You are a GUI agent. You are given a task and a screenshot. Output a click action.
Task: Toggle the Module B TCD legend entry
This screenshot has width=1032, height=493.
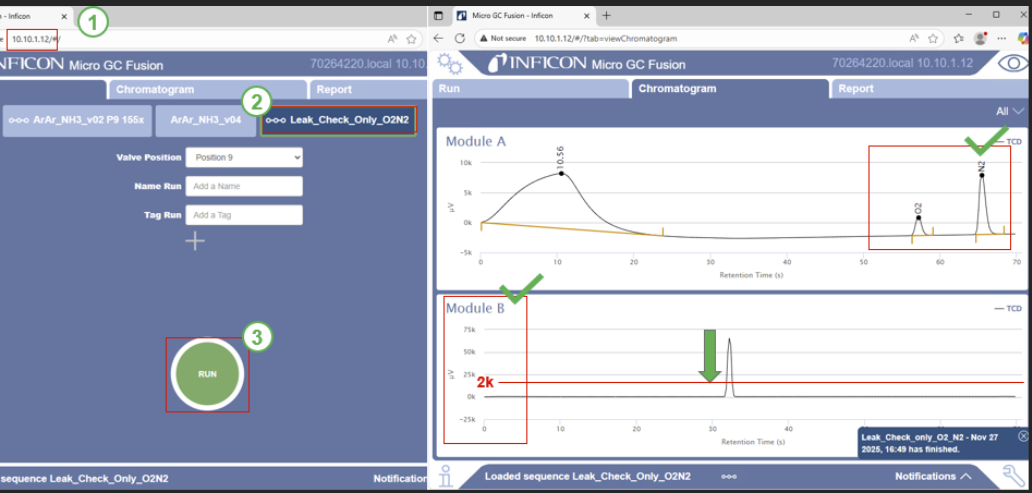point(1007,309)
